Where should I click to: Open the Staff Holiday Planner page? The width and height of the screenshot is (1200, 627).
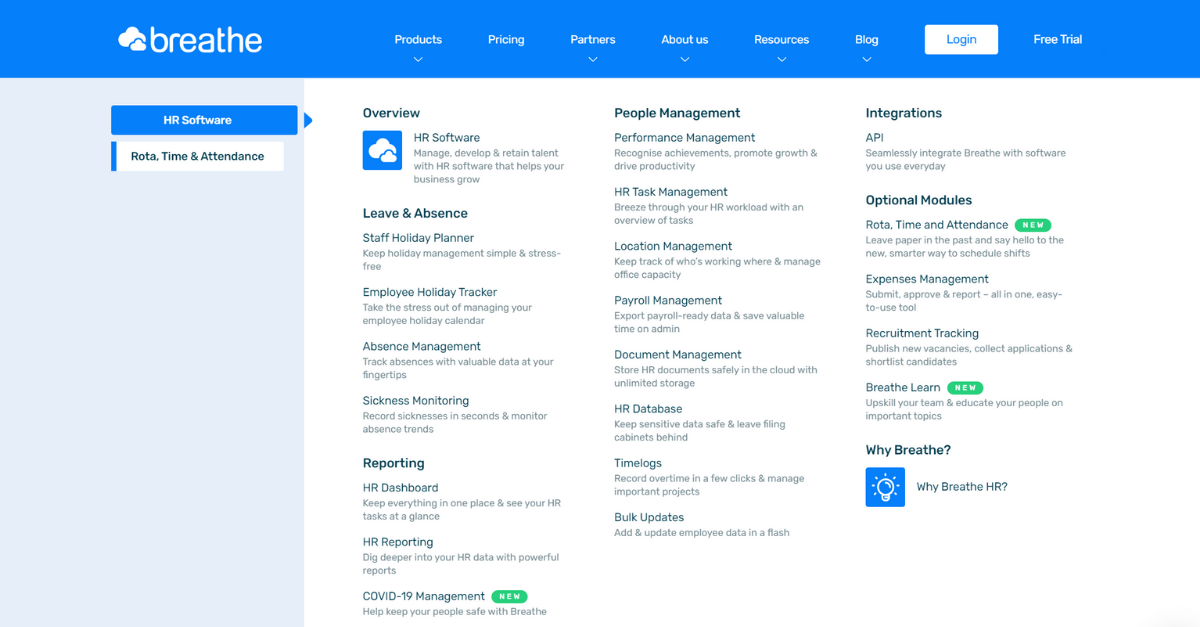pos(418,237)
